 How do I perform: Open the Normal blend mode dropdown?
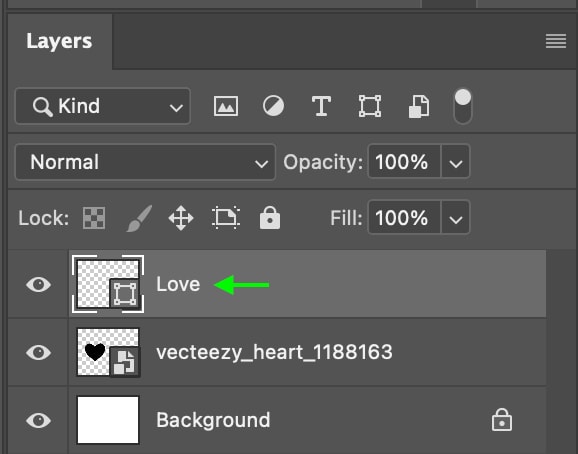tap(145, 162)
